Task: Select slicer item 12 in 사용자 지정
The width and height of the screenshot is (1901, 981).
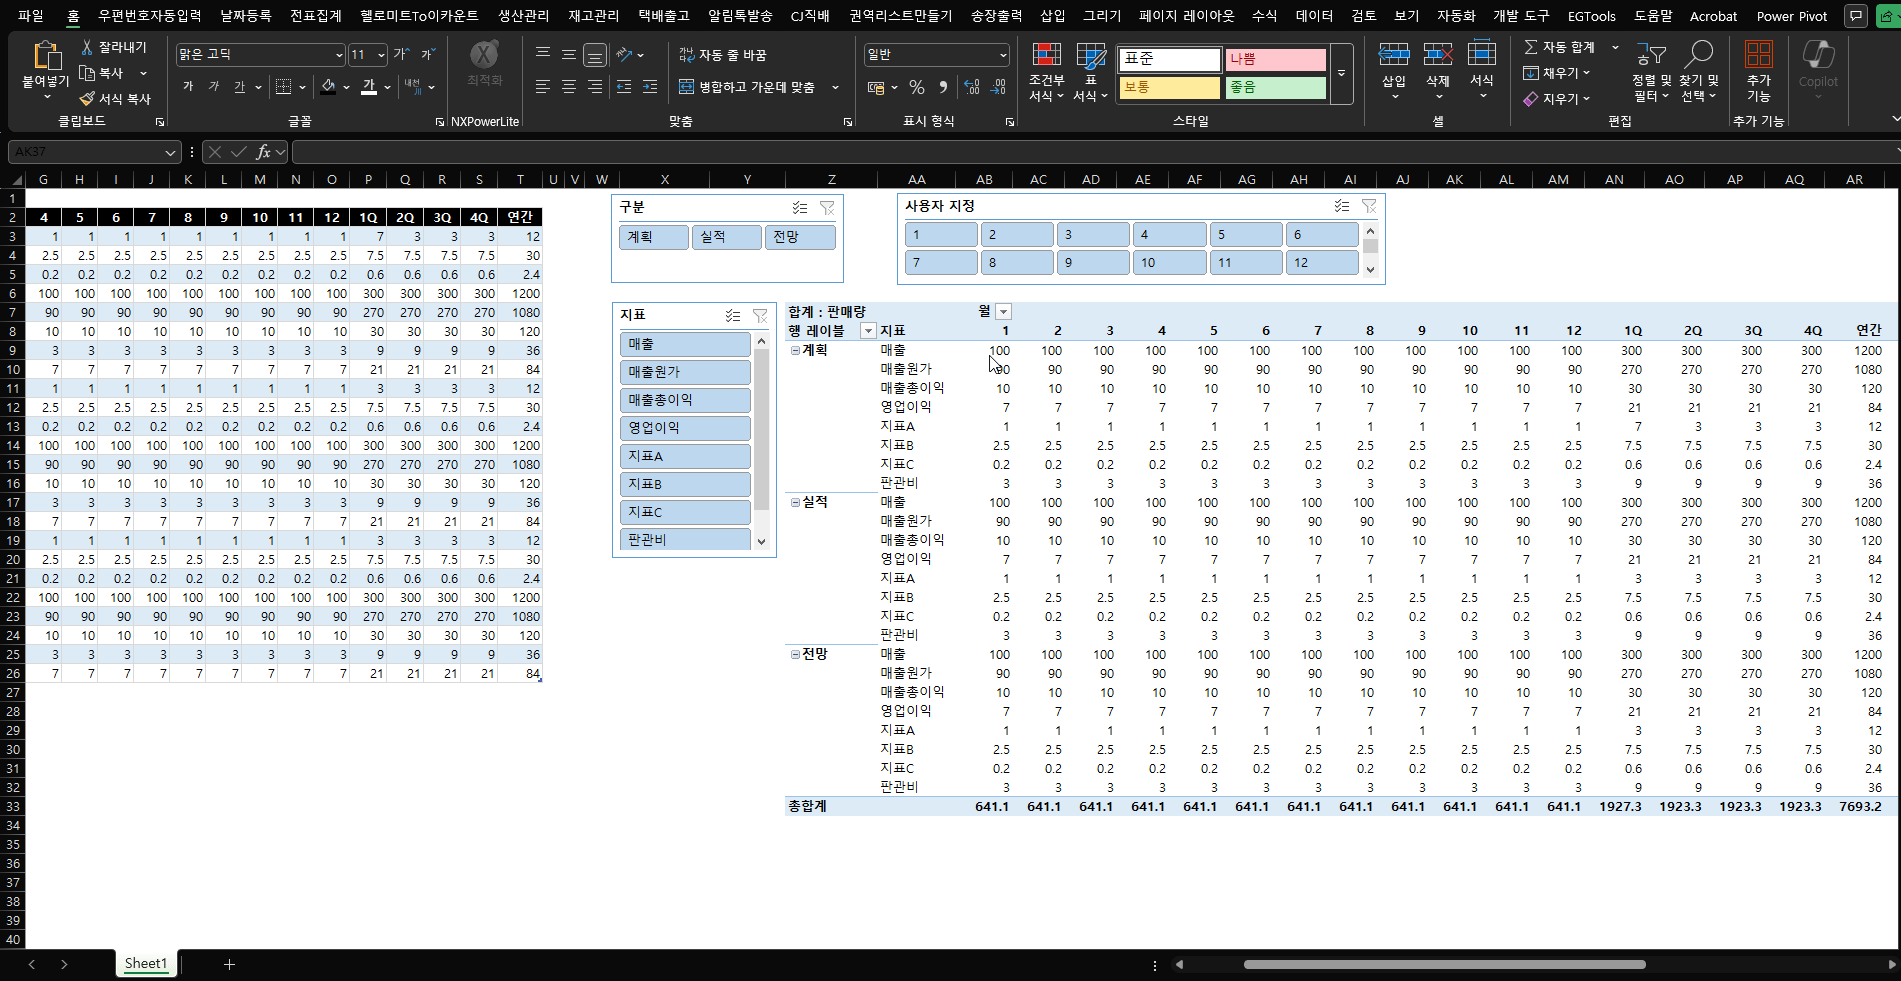Action: click(x=1321, y=263)
